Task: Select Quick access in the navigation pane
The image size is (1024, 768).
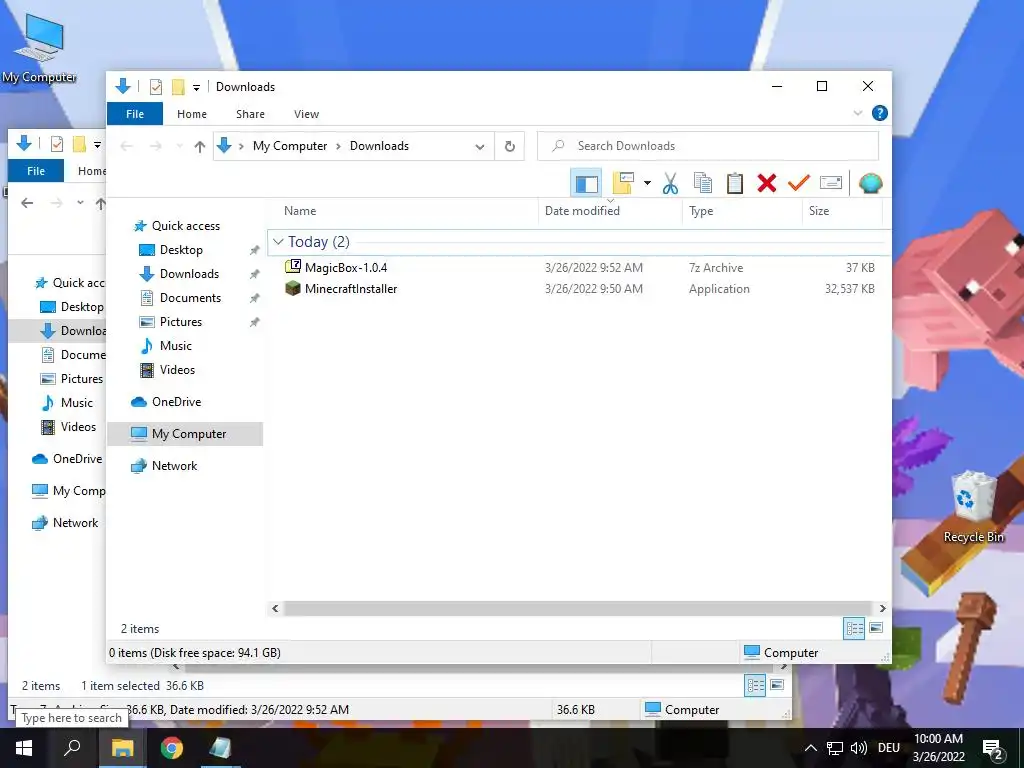Action: [x=185, y=226]
